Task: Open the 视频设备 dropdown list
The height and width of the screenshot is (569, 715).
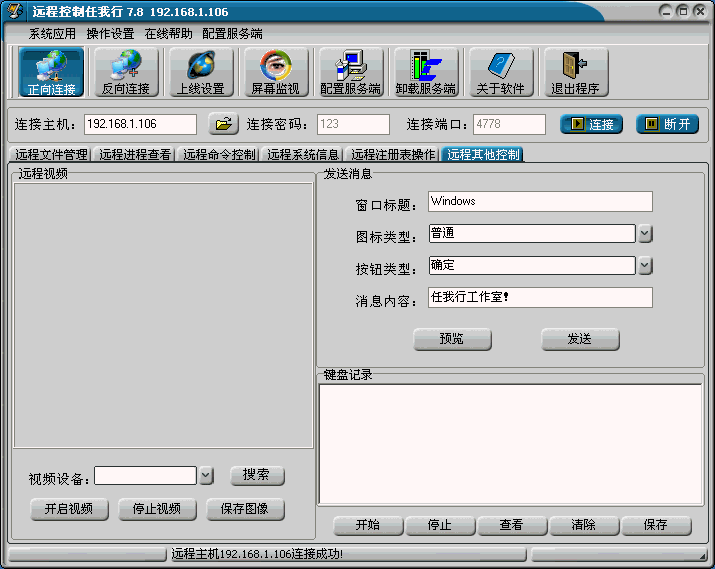Action: point(206,476)
